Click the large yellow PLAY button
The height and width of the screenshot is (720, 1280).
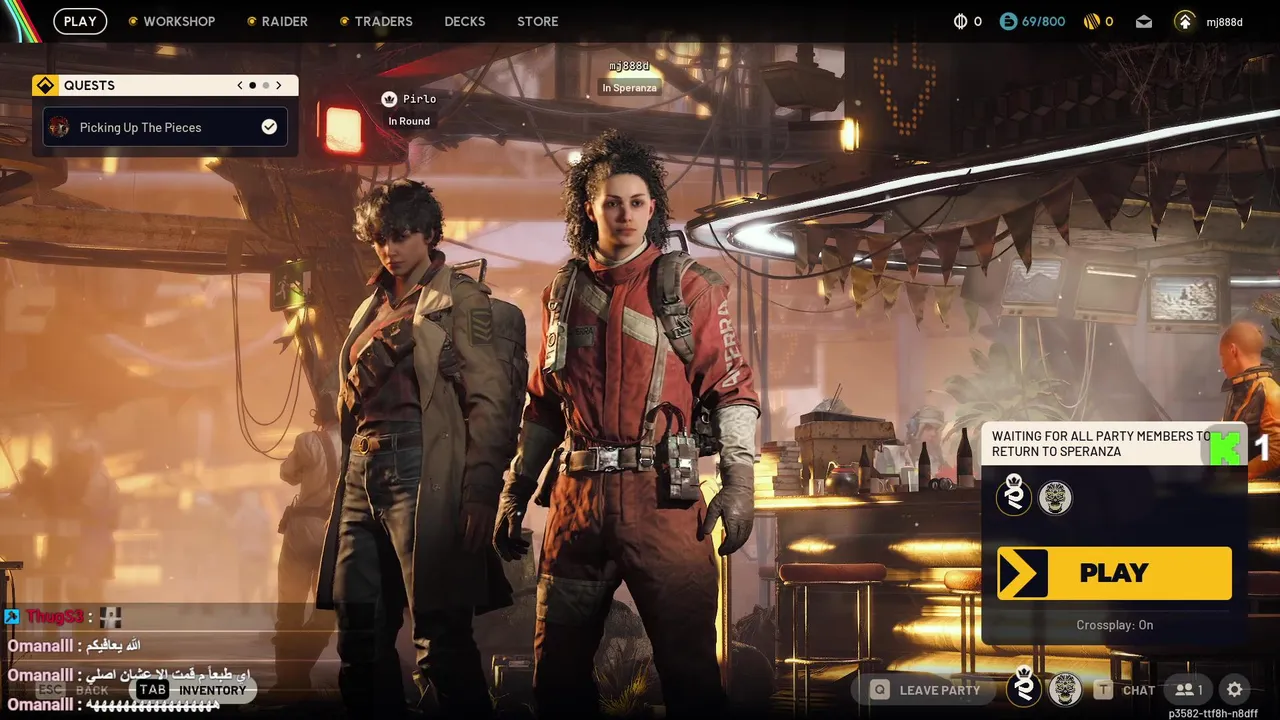(1114, 573)
